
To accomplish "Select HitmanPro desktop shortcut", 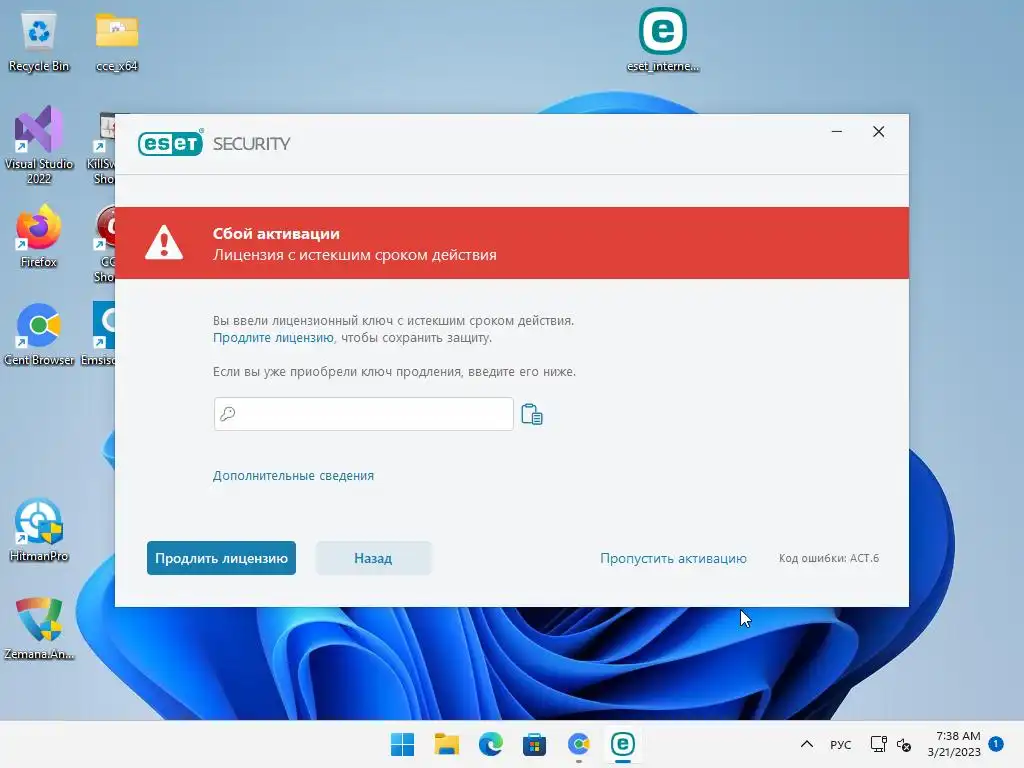I will (39, 530).
